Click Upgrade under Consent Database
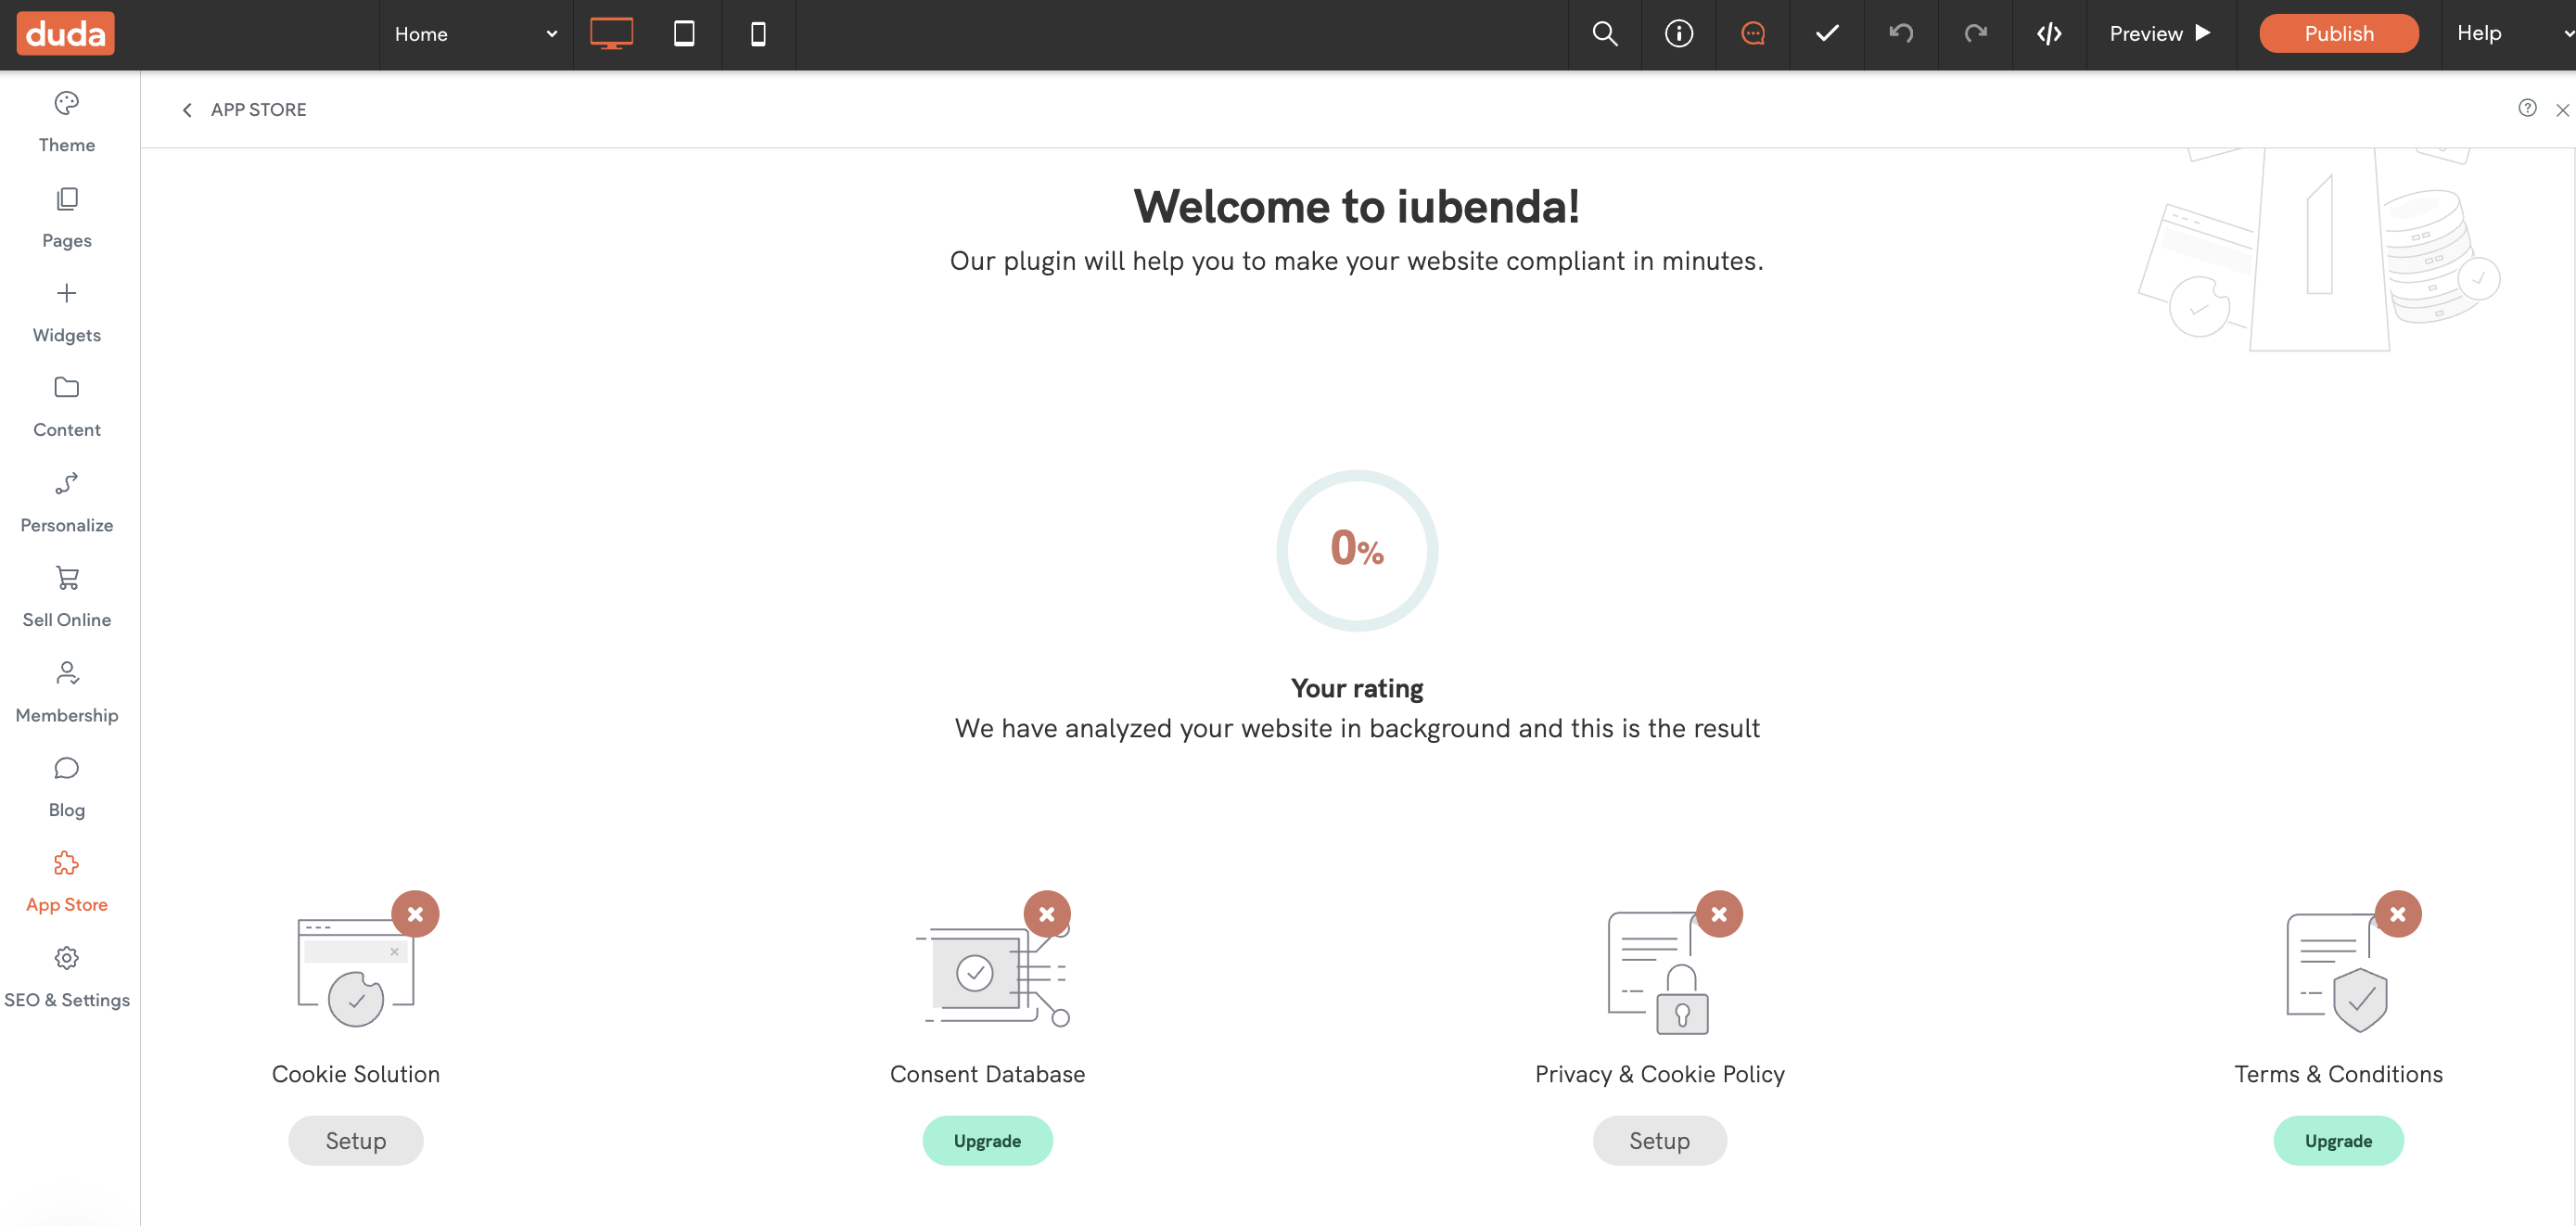The height and width of the screenshot is (1226, 2576). [x=986, y=1140]
